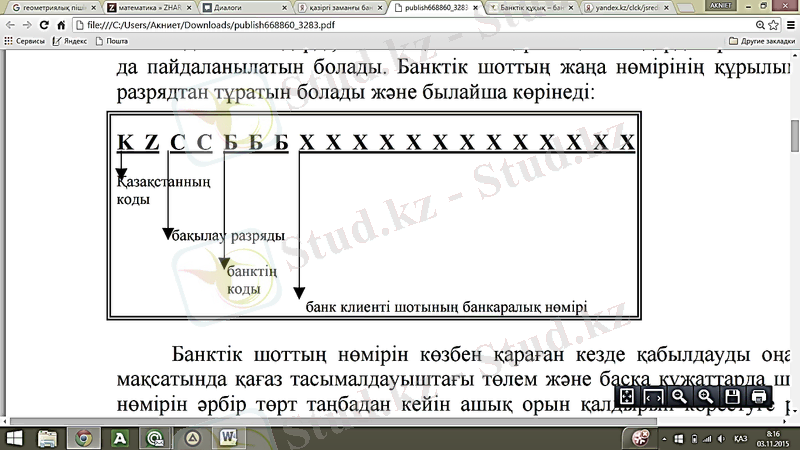The image size is (800, 450).
Task: Click the horizontal scrollbar left arrow
Action: tap(4, 421)
